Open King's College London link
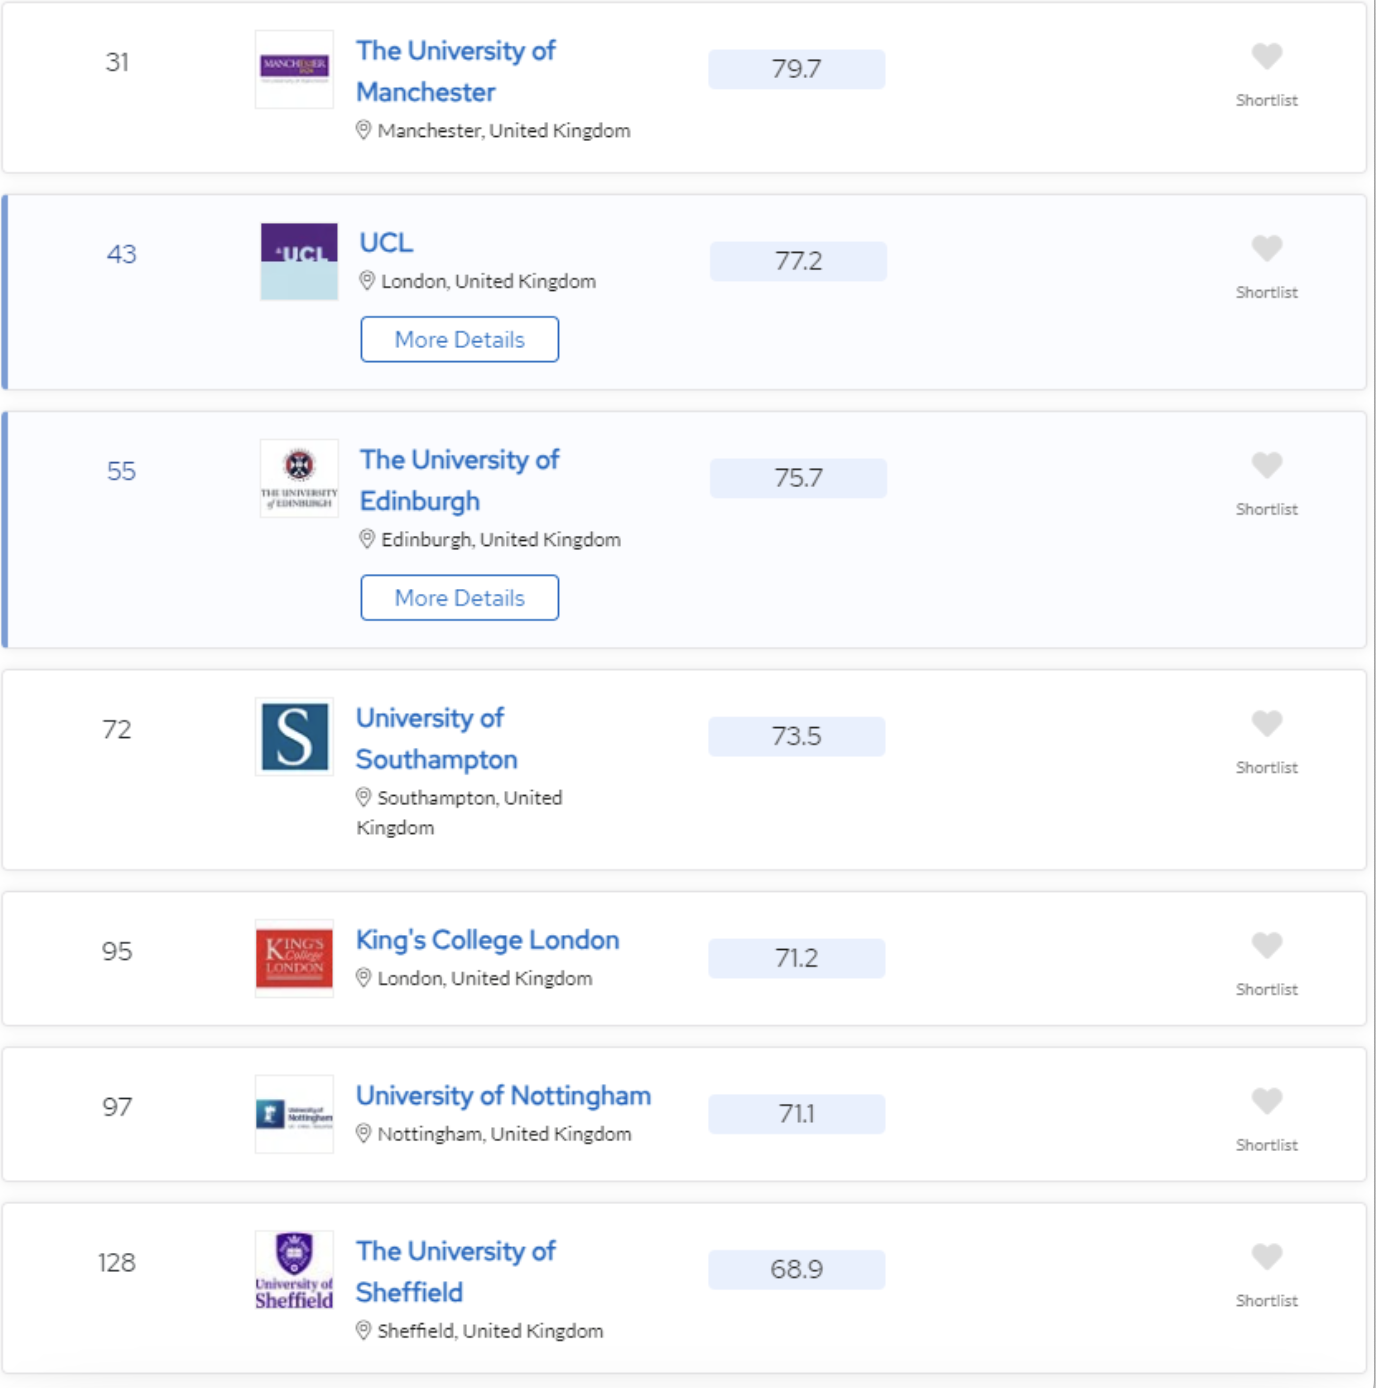This screenshot has height=1388, width=1376. pos(488,940)
